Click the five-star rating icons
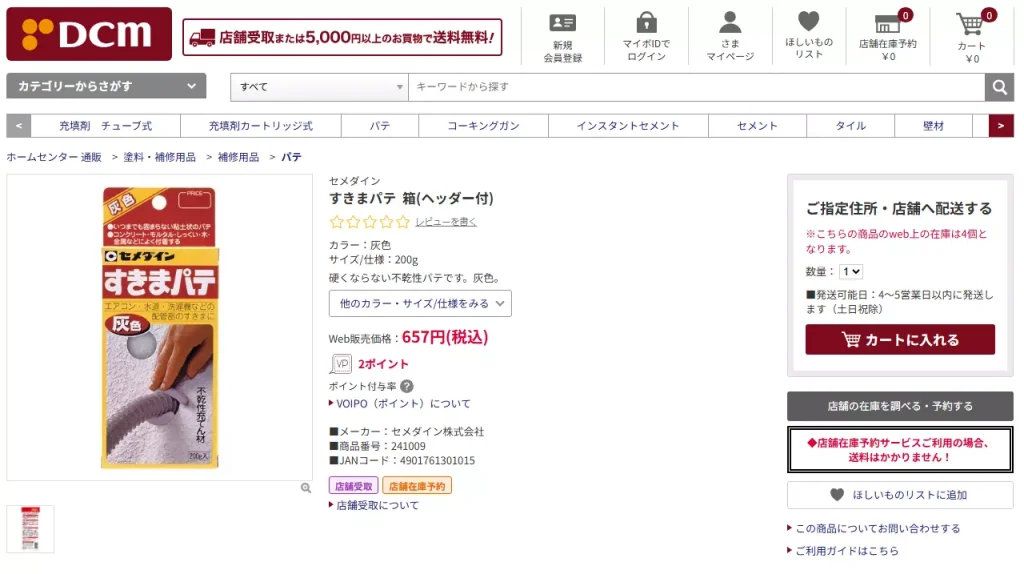The height and width of the screenshot is (574, 1024). [370, 222]
